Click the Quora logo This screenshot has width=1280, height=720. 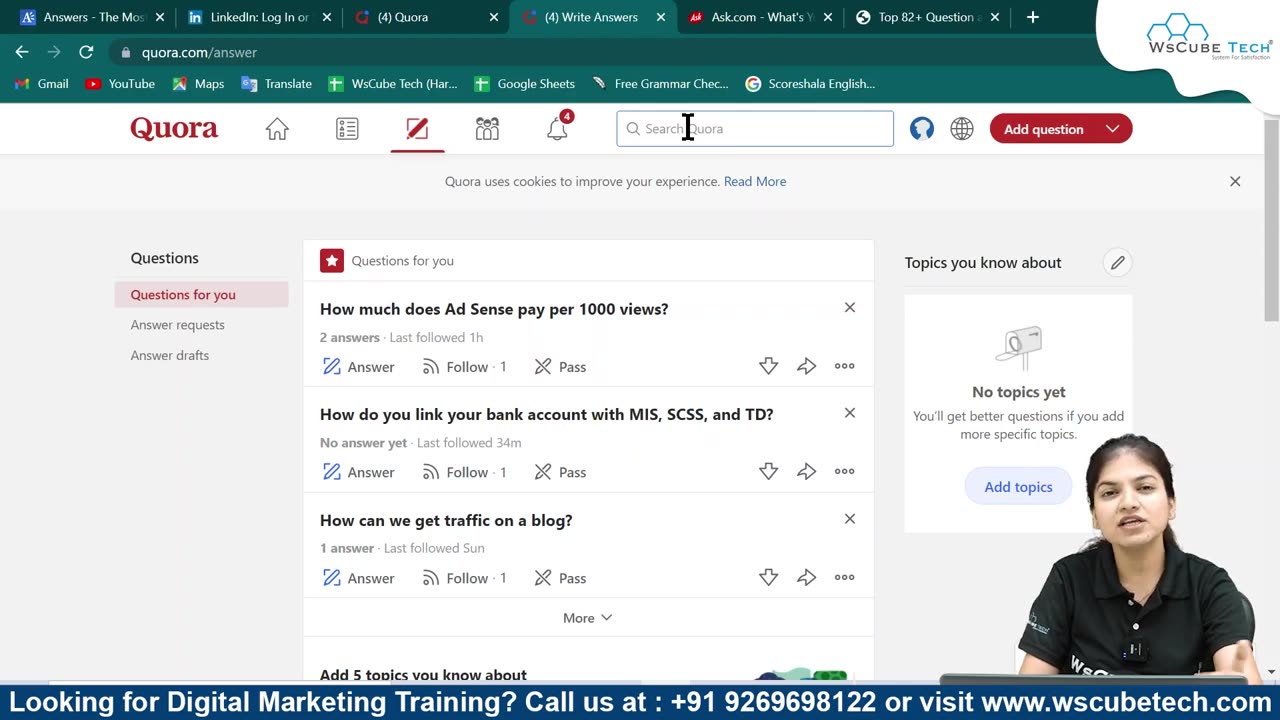point(174,128)
